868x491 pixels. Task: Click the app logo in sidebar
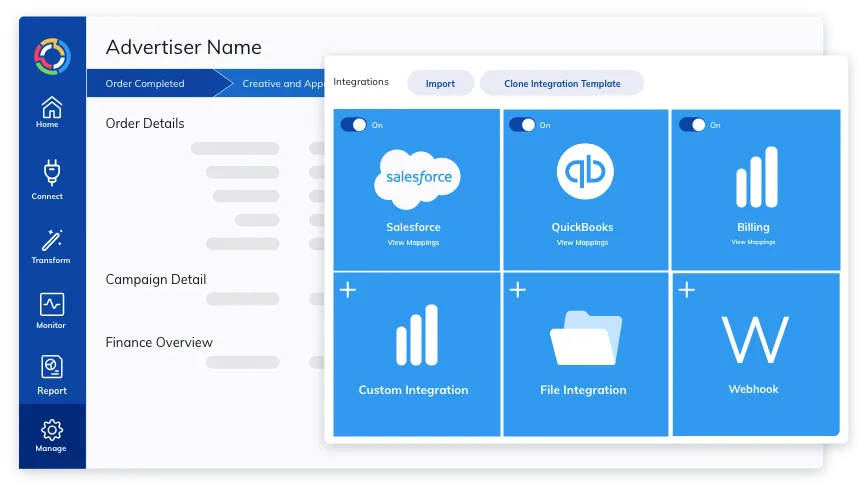click(52, 56)
